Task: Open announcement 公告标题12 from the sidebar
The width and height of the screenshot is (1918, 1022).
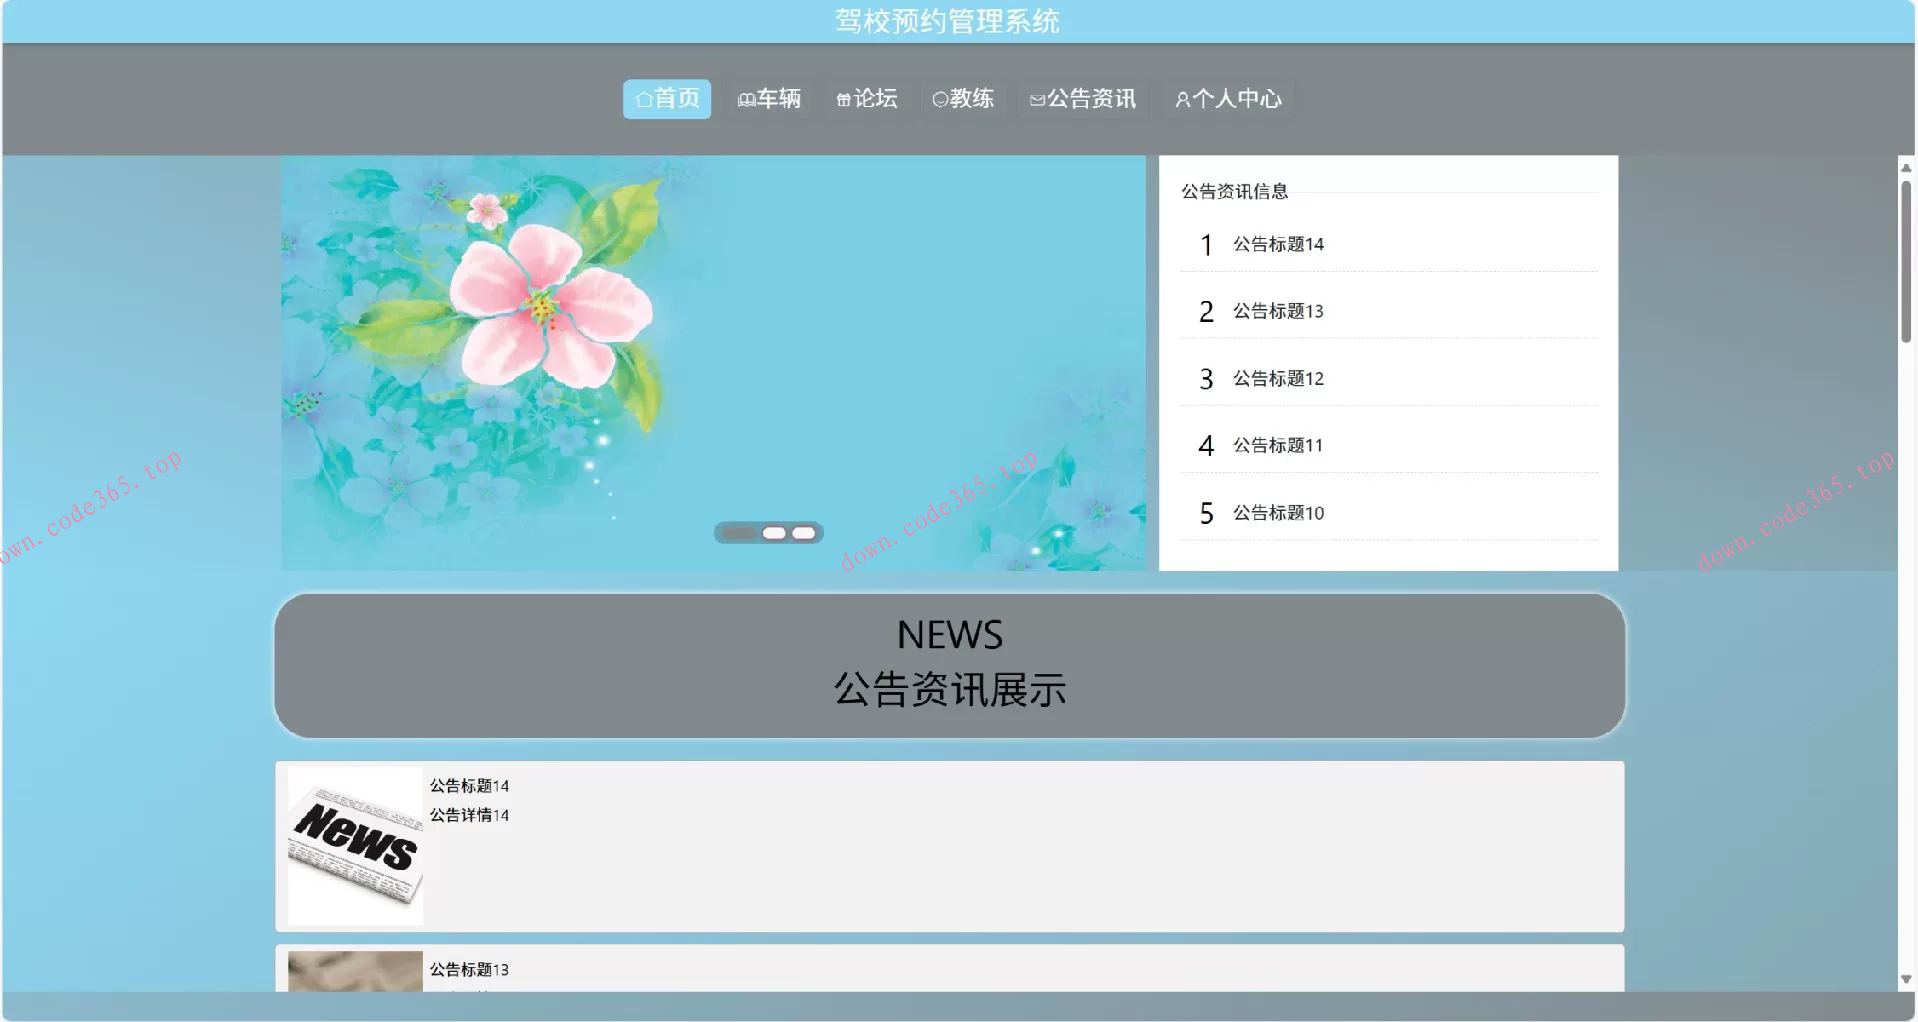Action: click(x=1276, y=378)
